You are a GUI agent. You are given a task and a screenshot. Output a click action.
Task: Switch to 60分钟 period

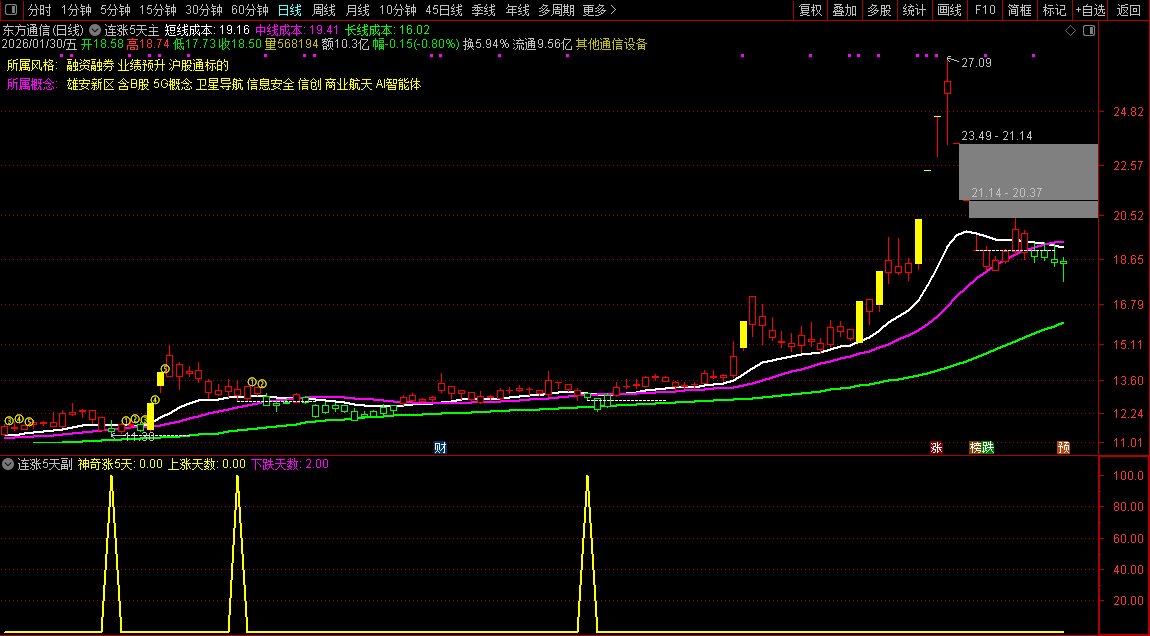click(x=250, y=10)
